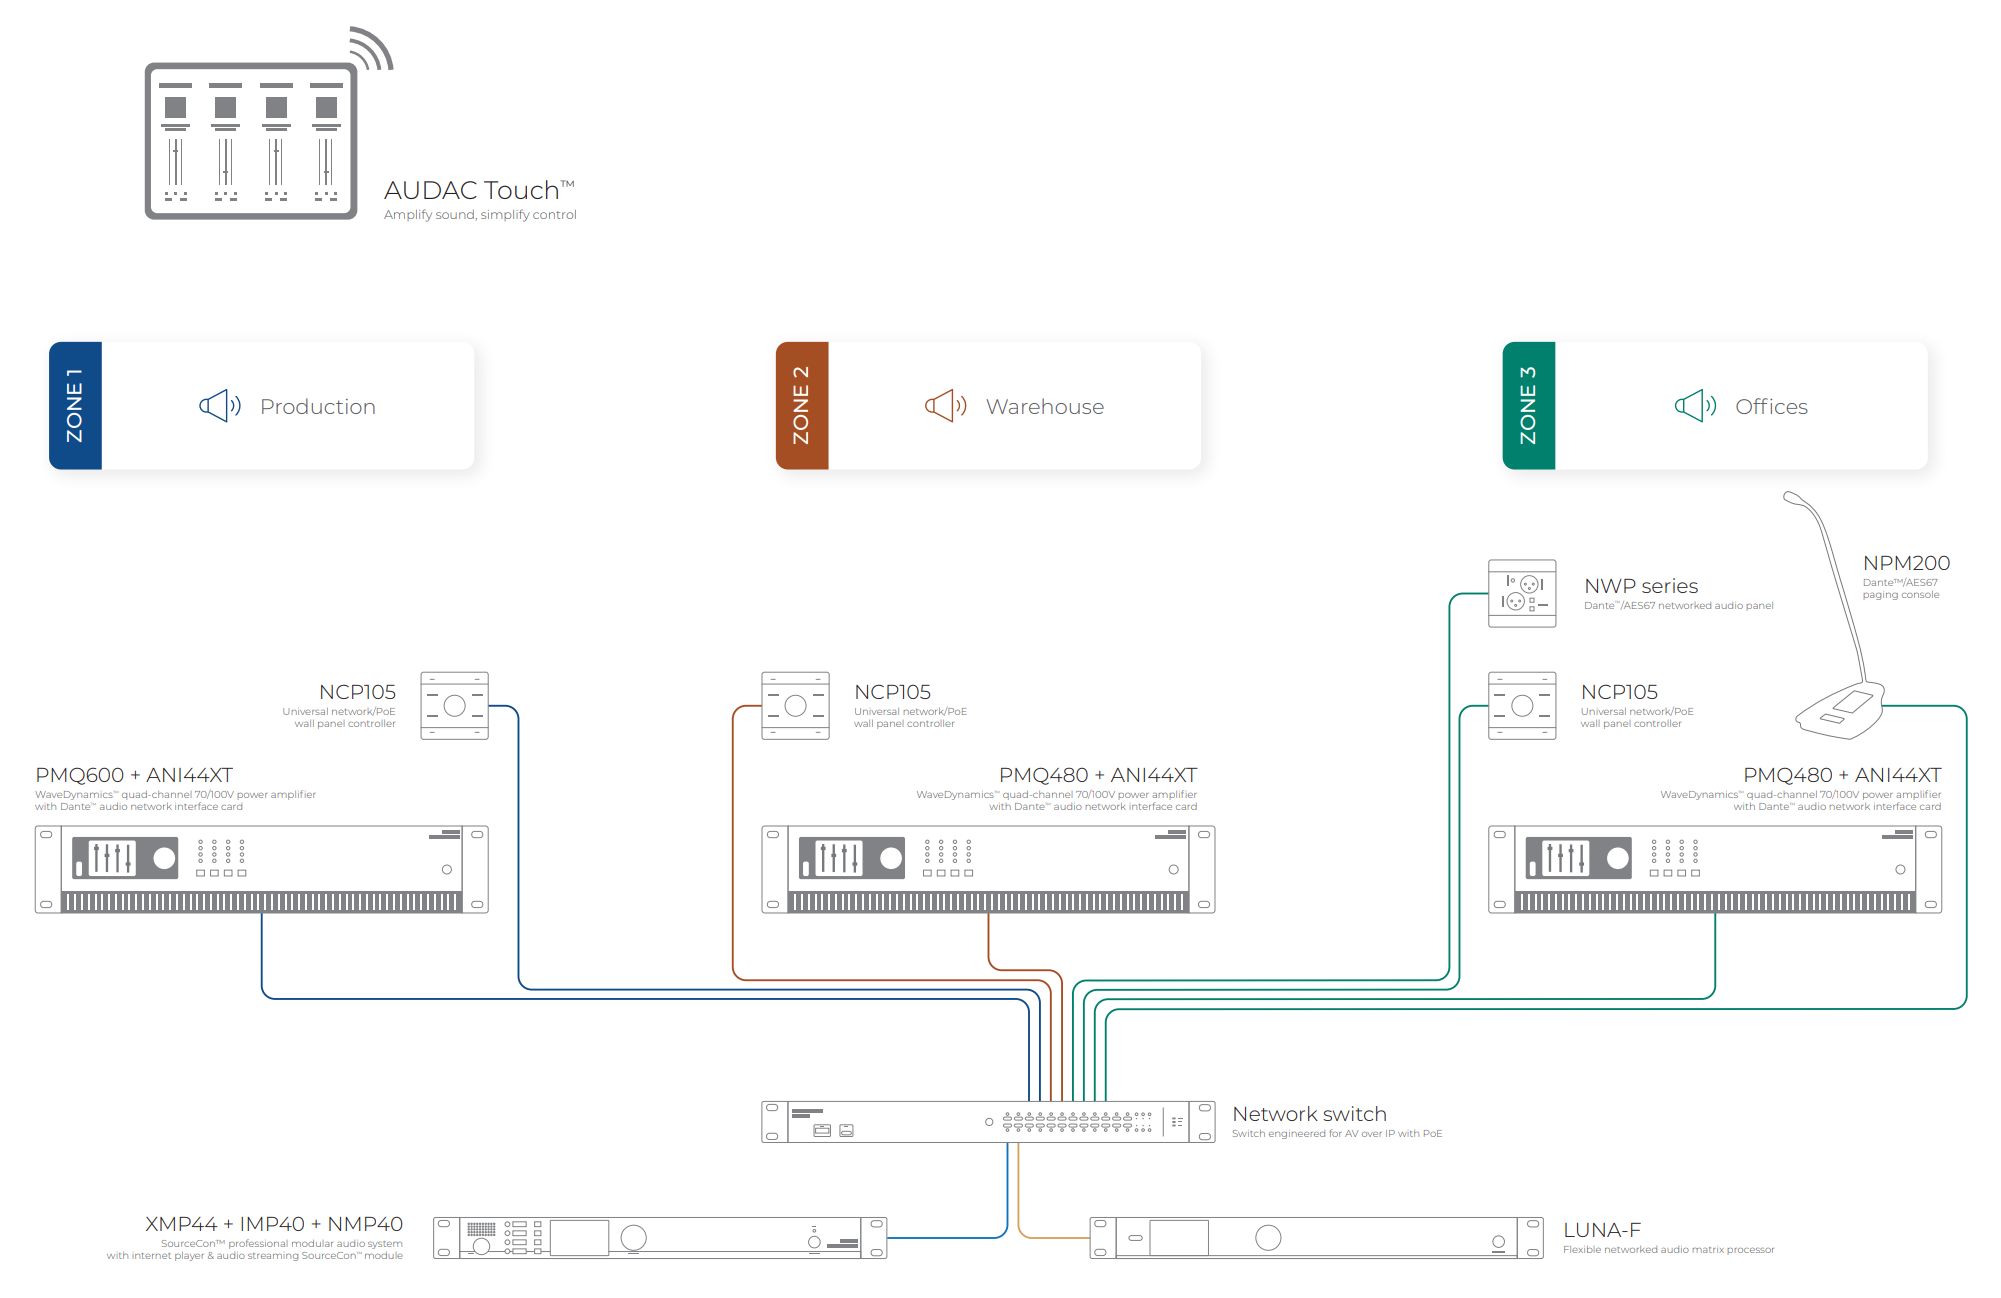2001x1298 pixels.
Task: Click the large rotary knob on LUNA-F
Action: point(1268,1238)
